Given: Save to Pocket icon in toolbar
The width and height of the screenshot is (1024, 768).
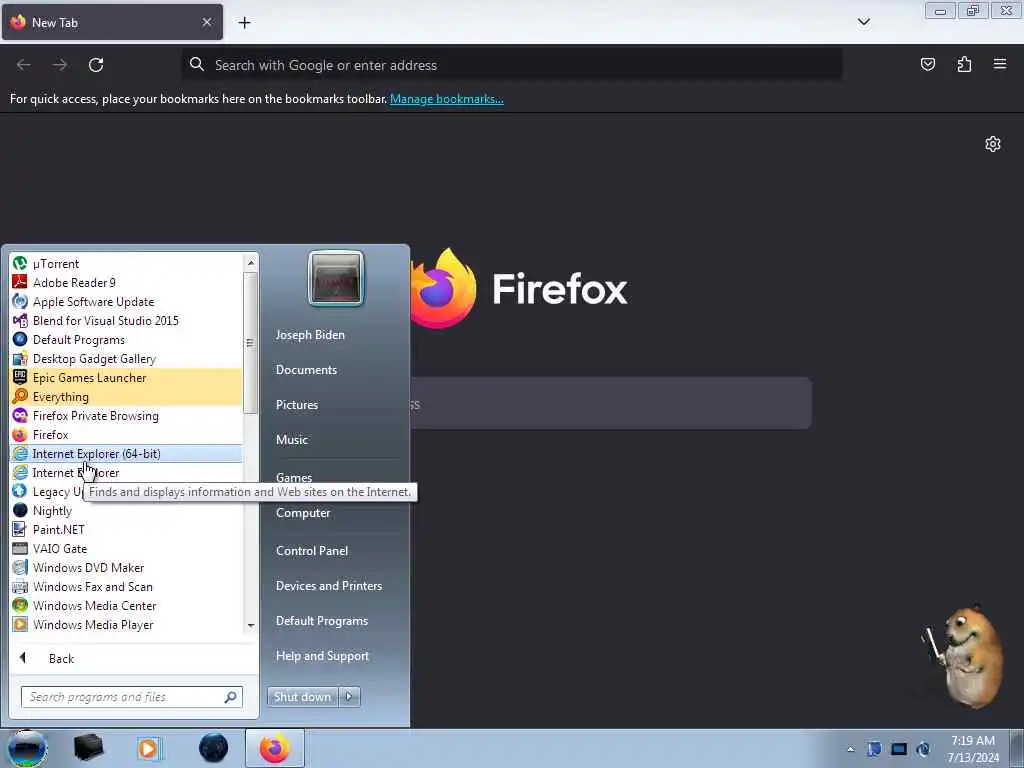Looking at the screenshot, I should pyautogui.click(x=927, y=64).
